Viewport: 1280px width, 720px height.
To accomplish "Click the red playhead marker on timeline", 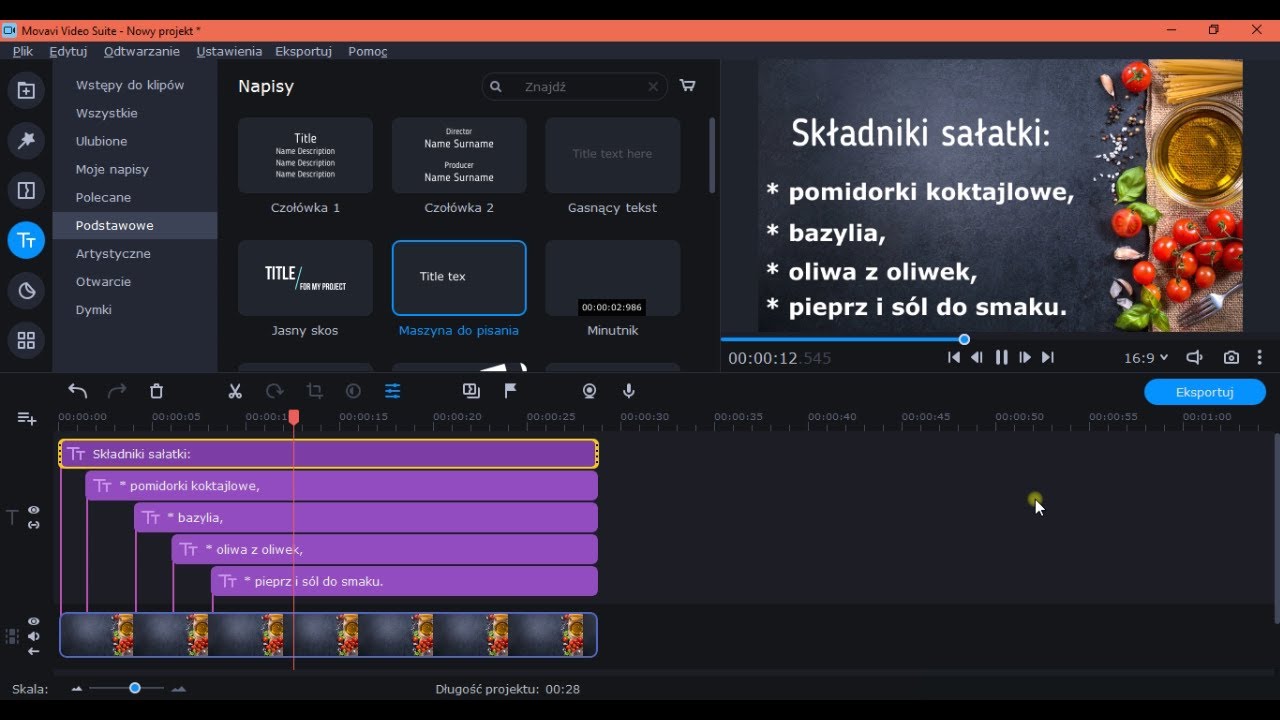I will point(294,417).
